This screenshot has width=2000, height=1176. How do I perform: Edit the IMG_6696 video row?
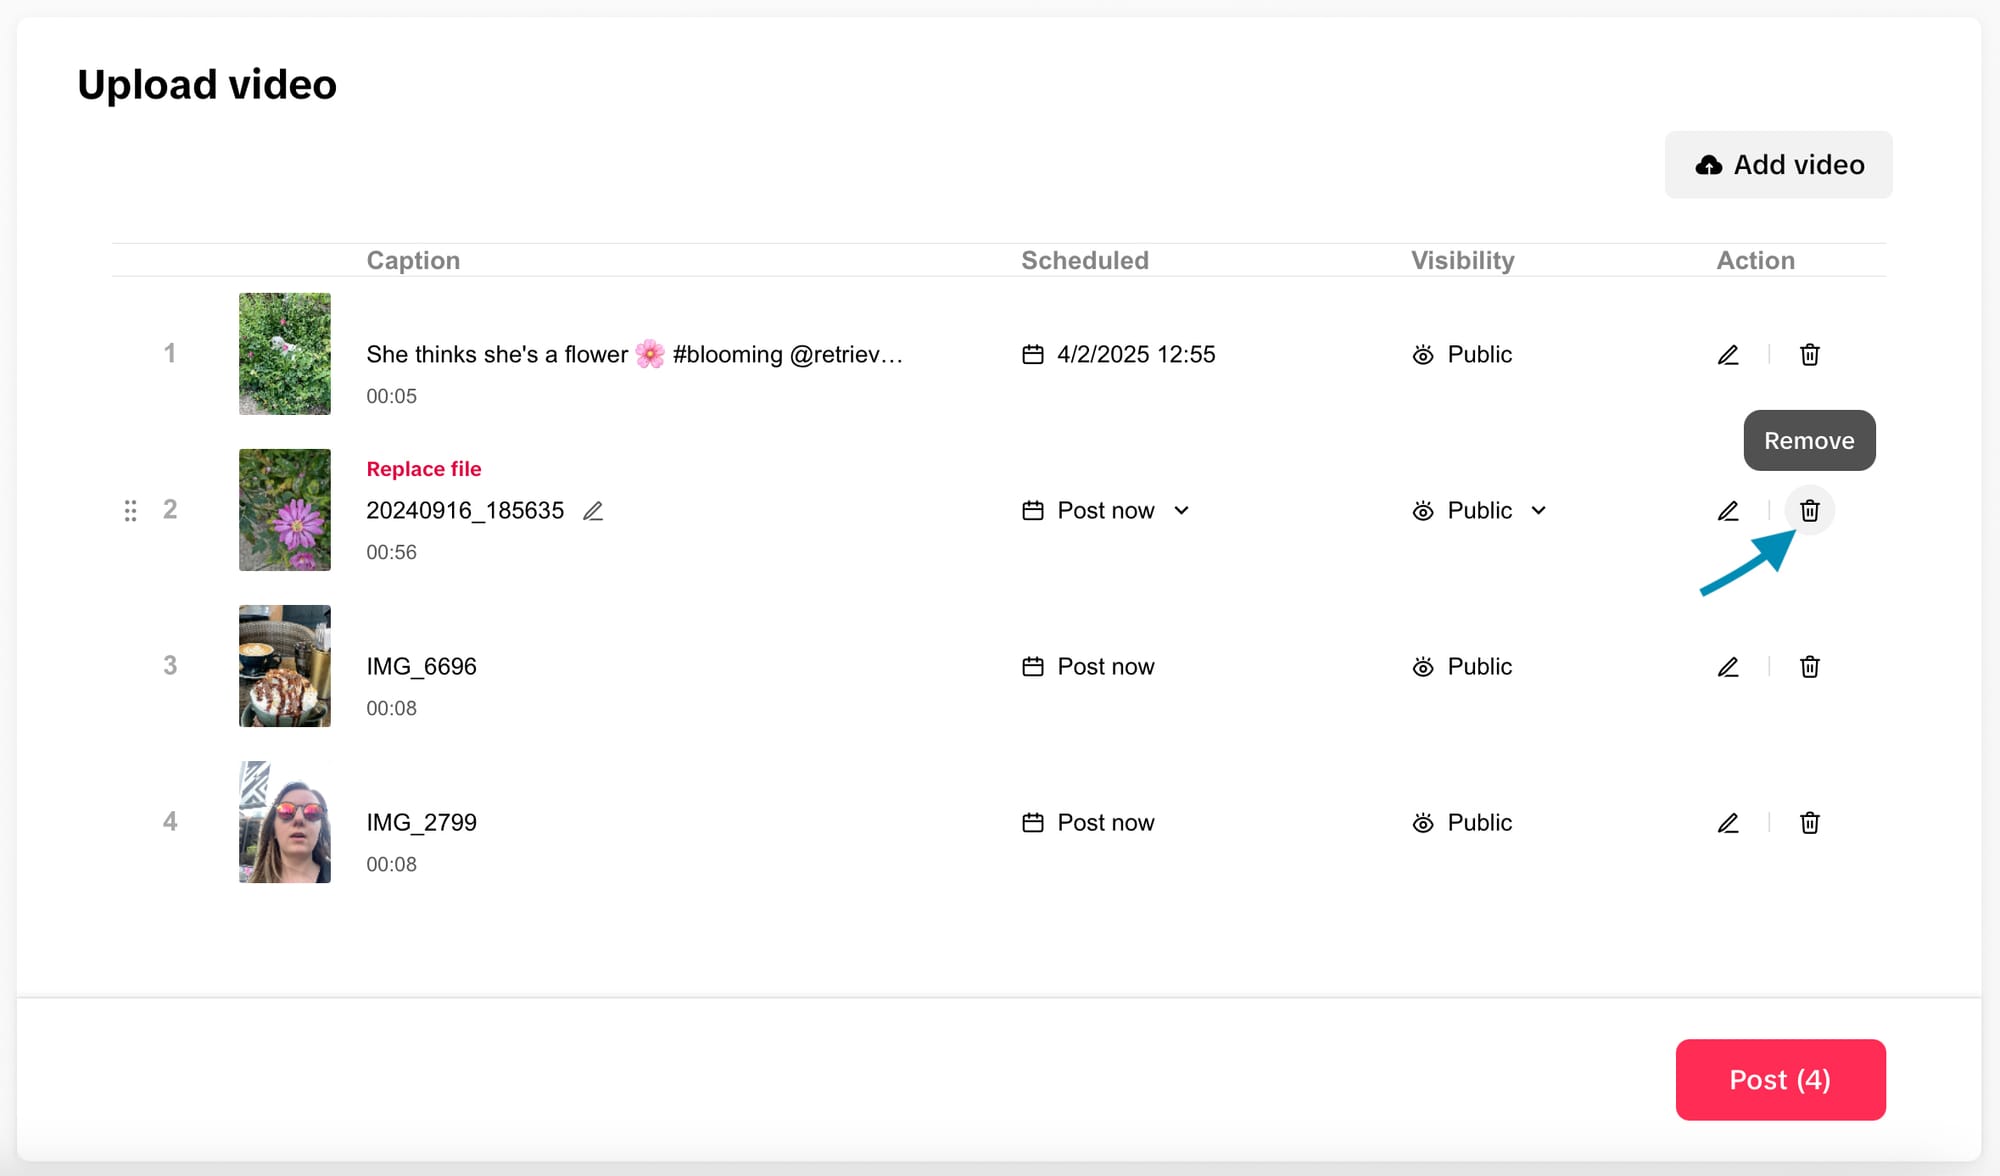click(1728, 667)
